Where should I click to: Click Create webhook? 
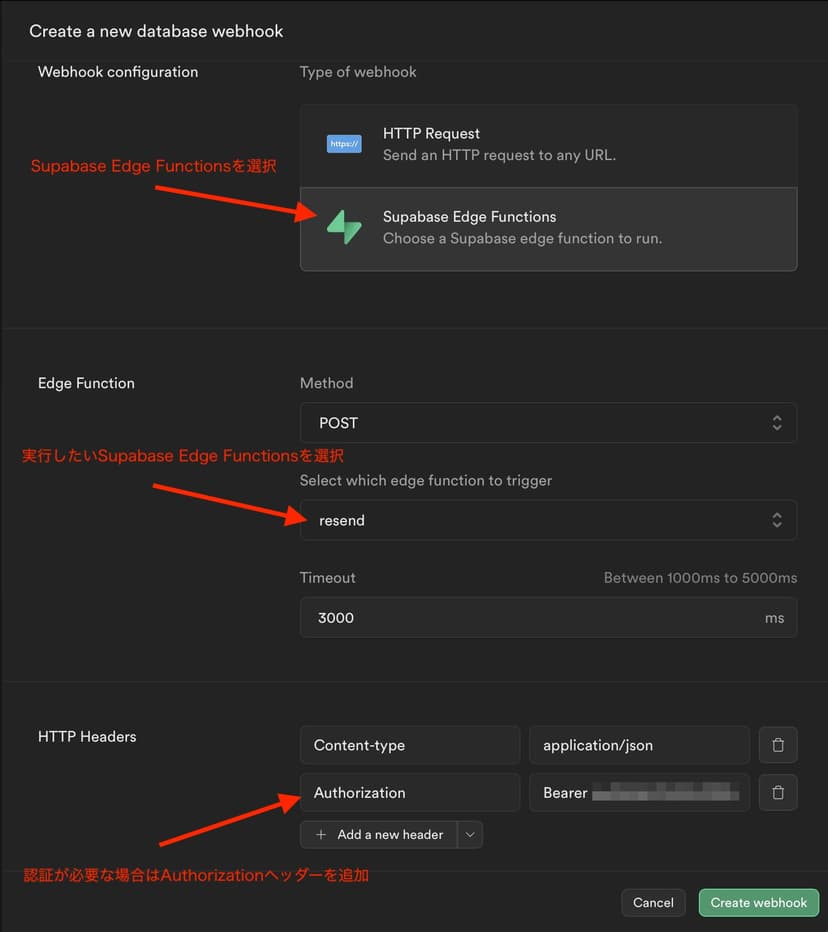(x=758, y=902)
